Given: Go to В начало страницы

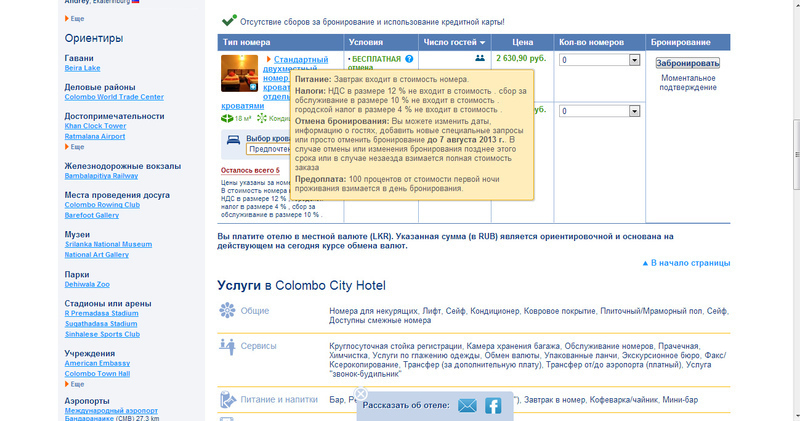Looking at the screenshot, I should [686, 263].
